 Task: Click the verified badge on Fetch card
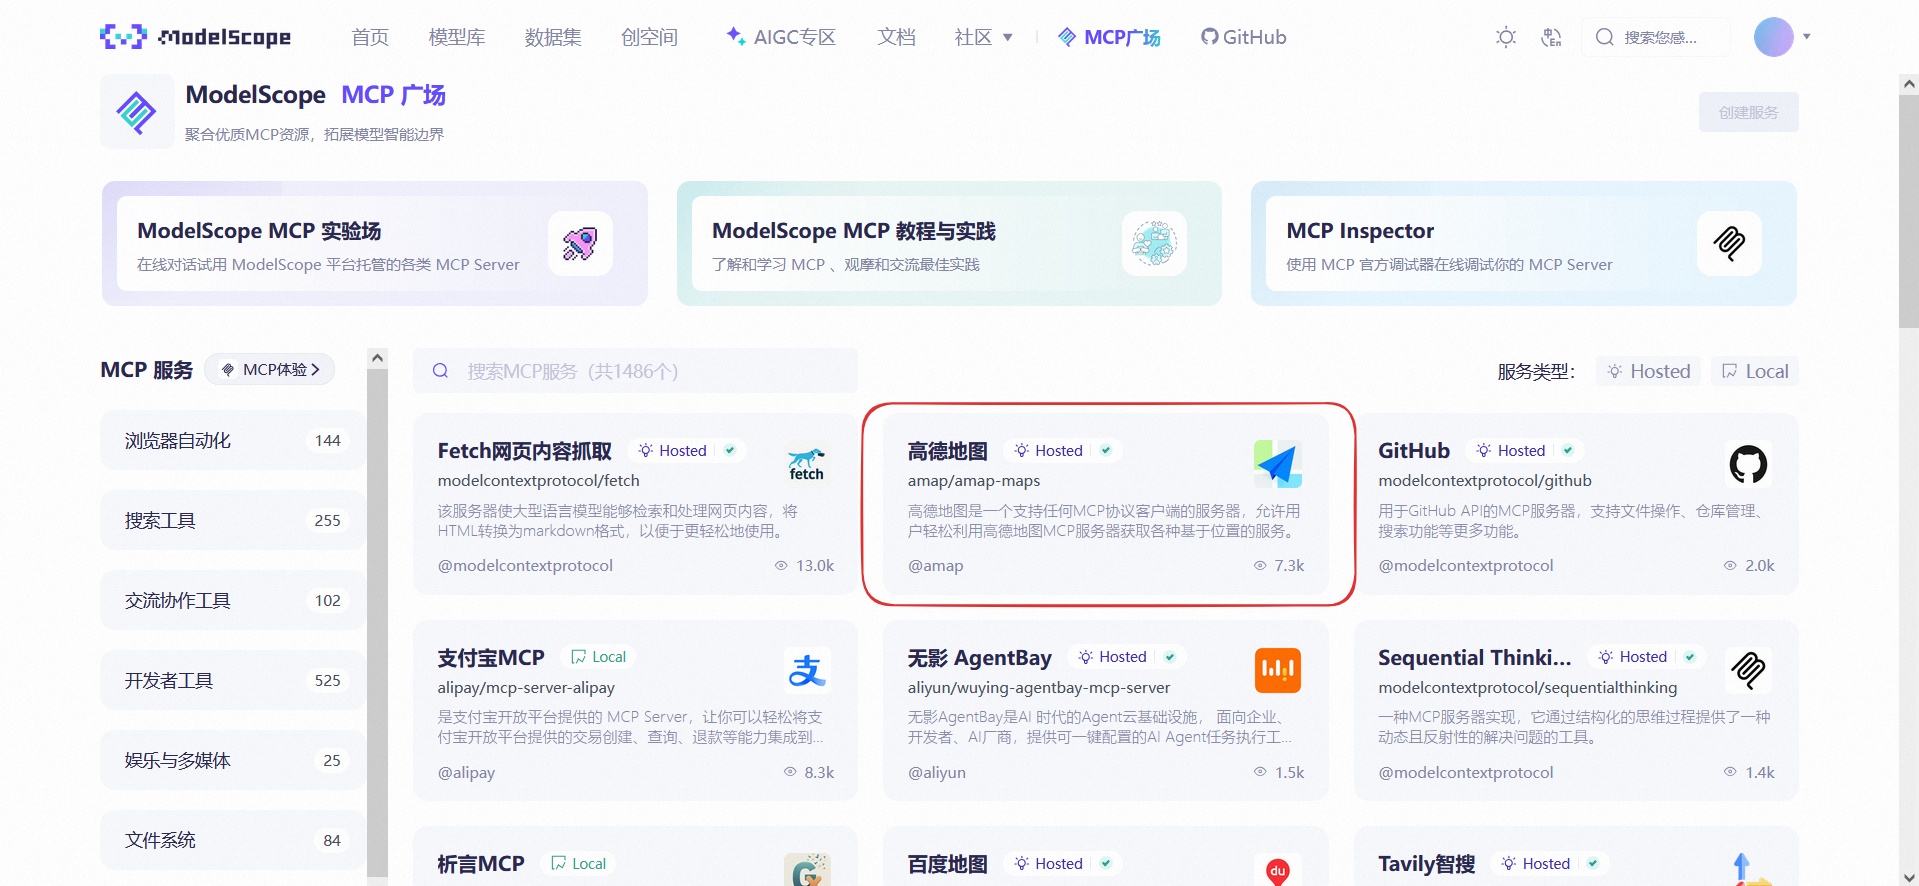730,450
